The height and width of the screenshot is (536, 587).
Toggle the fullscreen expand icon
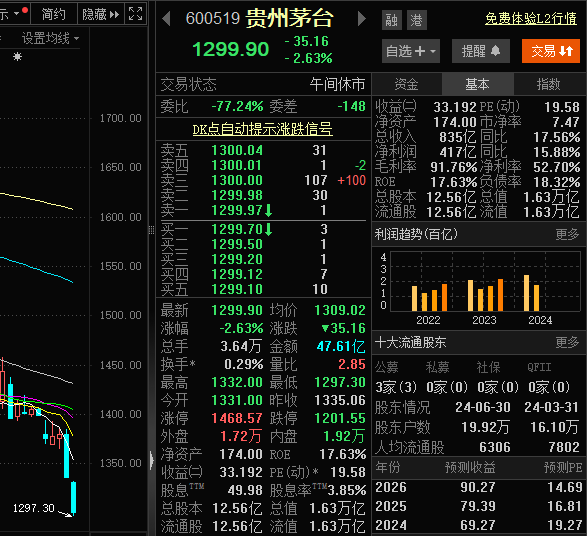[x=136, y=14]
